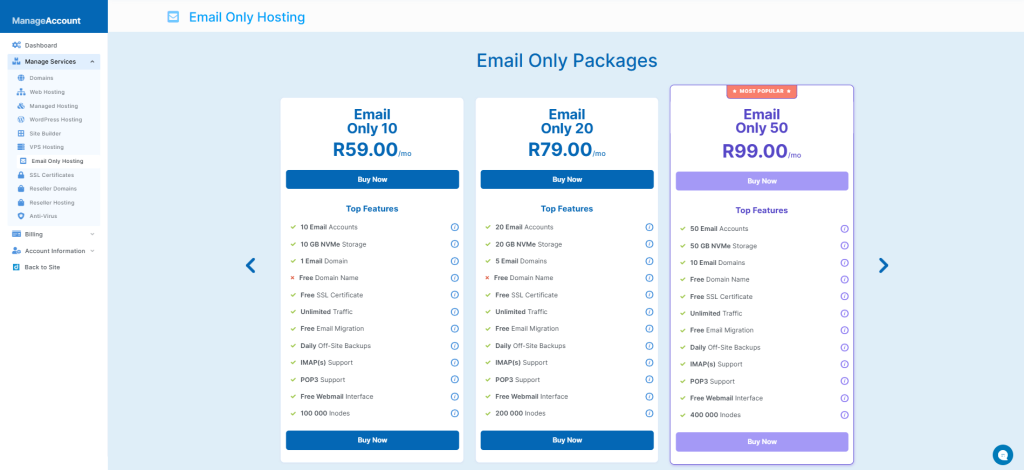Click info icon for 10 Email Accounts
Viewport: 1024px width, 470px height.
pyautogui.click(x=454, y=227)
